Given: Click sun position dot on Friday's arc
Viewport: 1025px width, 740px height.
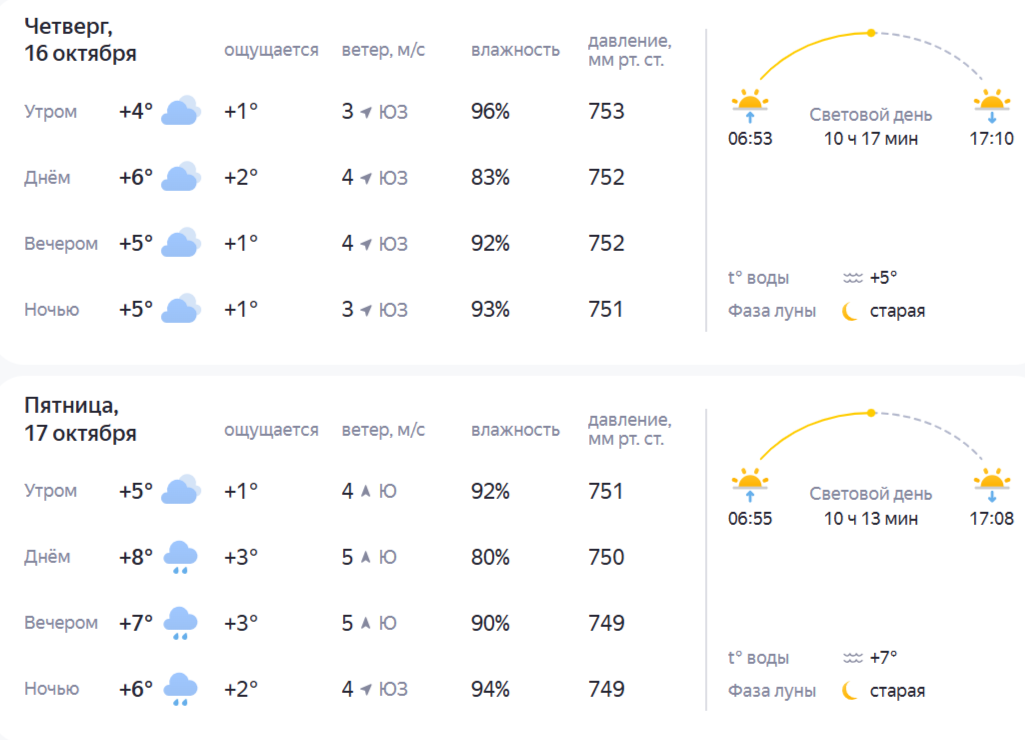Looking at the screenshot, I should 871,412.
